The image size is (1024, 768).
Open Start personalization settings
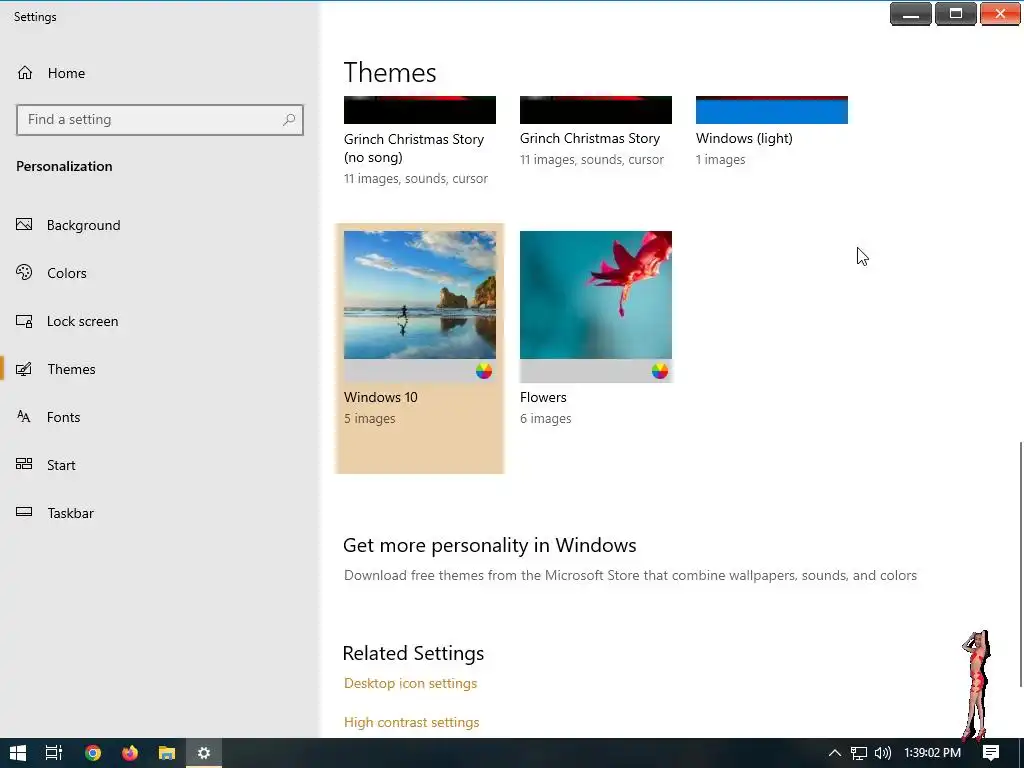61,465
